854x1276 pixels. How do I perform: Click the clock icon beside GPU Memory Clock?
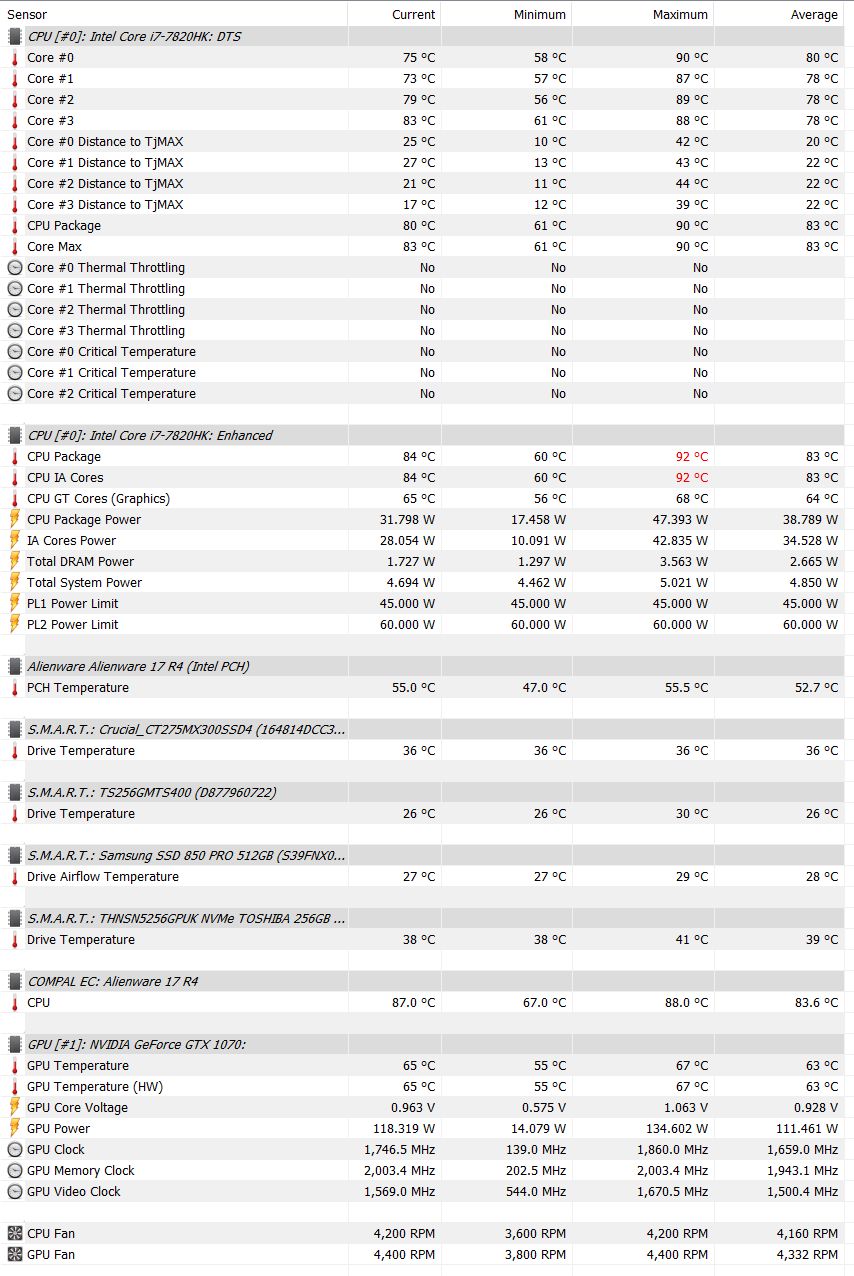(15, 1171)
